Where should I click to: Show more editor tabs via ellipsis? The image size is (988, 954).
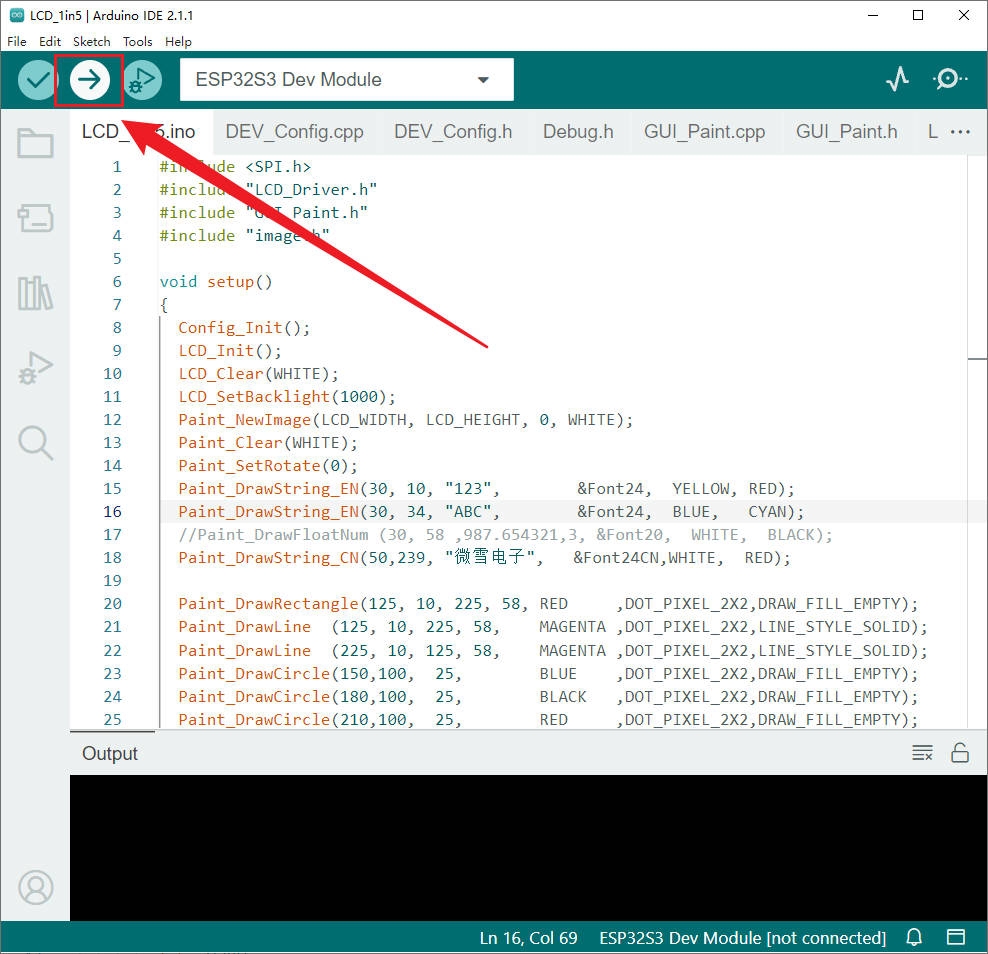point(960,132)
